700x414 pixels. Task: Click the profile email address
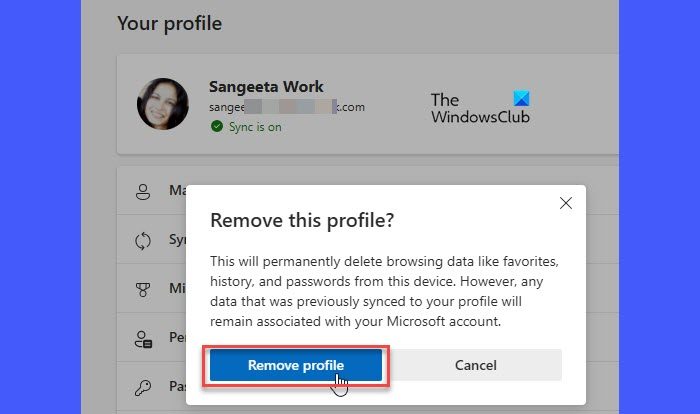[x=287, y=107]
